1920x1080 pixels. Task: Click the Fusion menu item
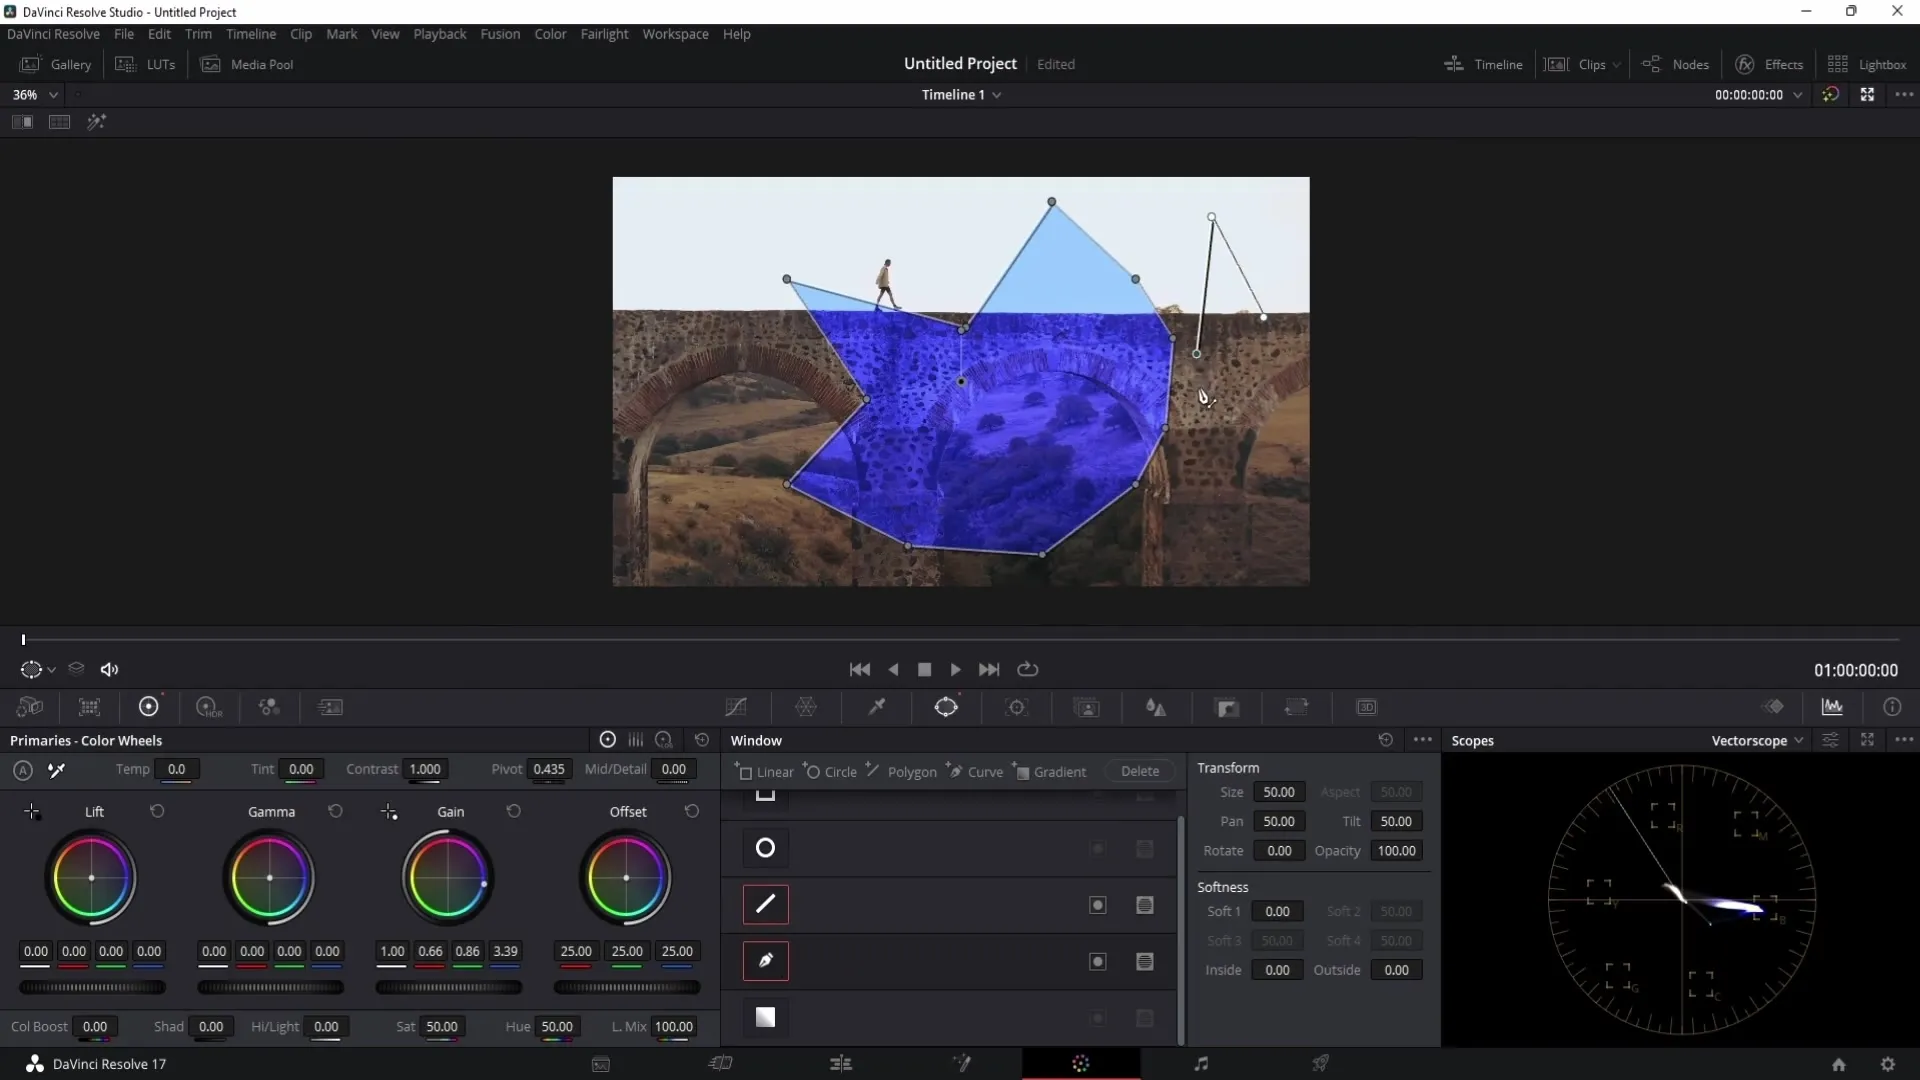pos(500,33)
